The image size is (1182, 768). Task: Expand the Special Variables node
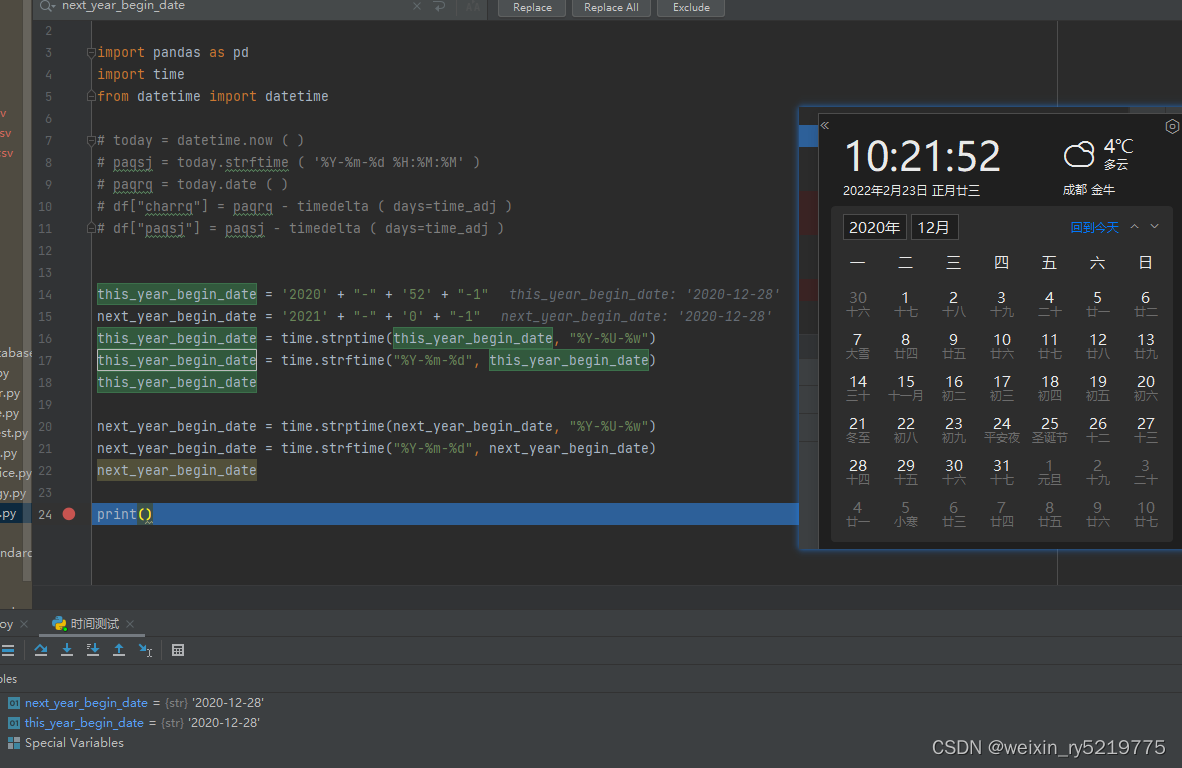click(74, 743)
